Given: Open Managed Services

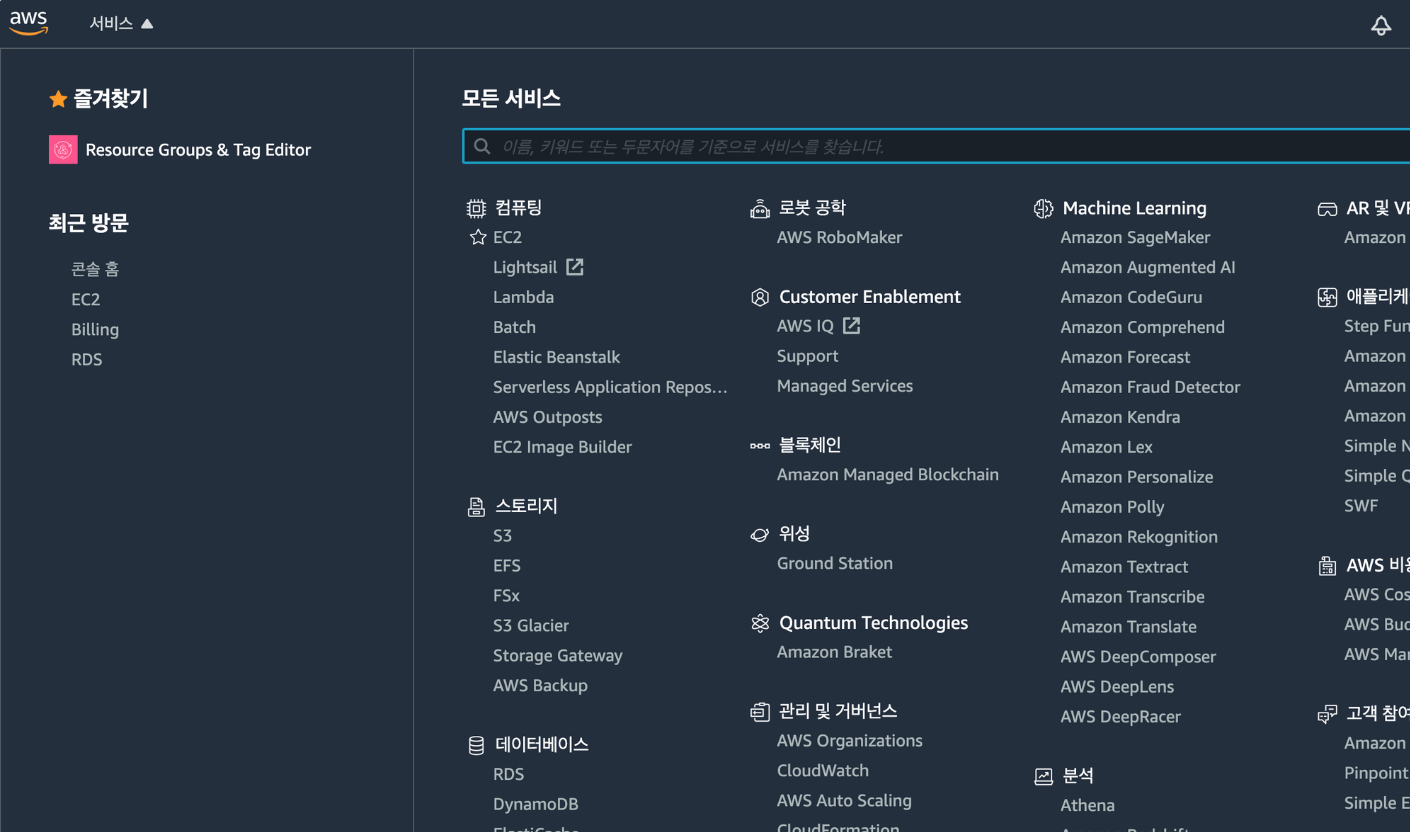Looking at the screenshot, I should [845, 386].
